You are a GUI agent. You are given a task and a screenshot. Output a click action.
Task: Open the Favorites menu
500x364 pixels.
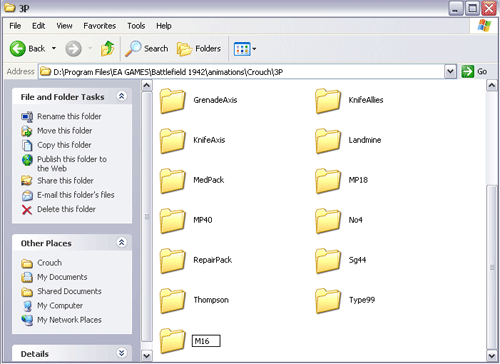(x=100, y=26)
